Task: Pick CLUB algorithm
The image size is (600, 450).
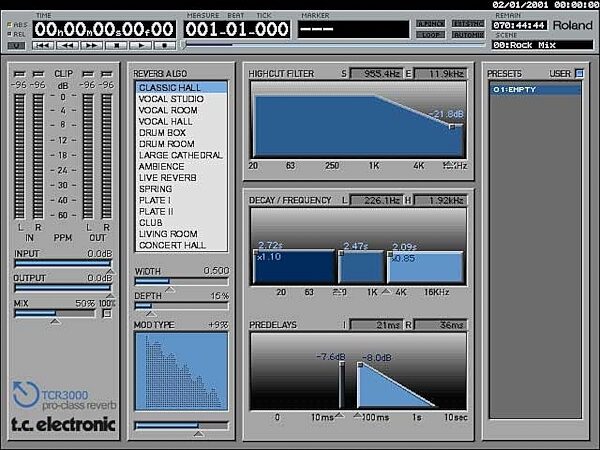Action: tap(181, 222)
